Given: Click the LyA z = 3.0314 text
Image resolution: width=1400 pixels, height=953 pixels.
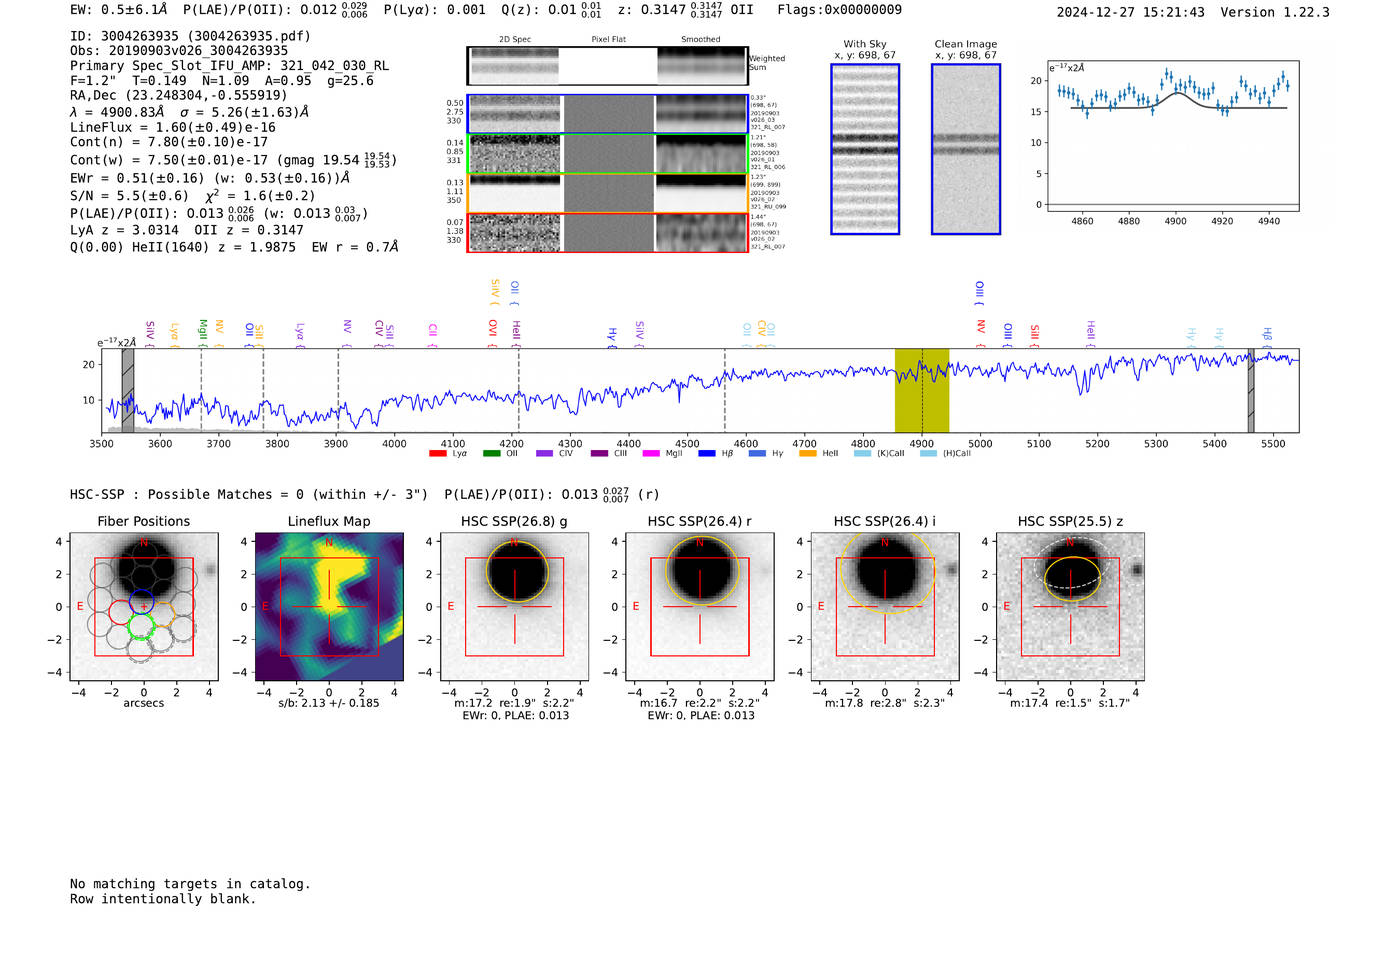Looking at the screenshot, I should (121, 230).
